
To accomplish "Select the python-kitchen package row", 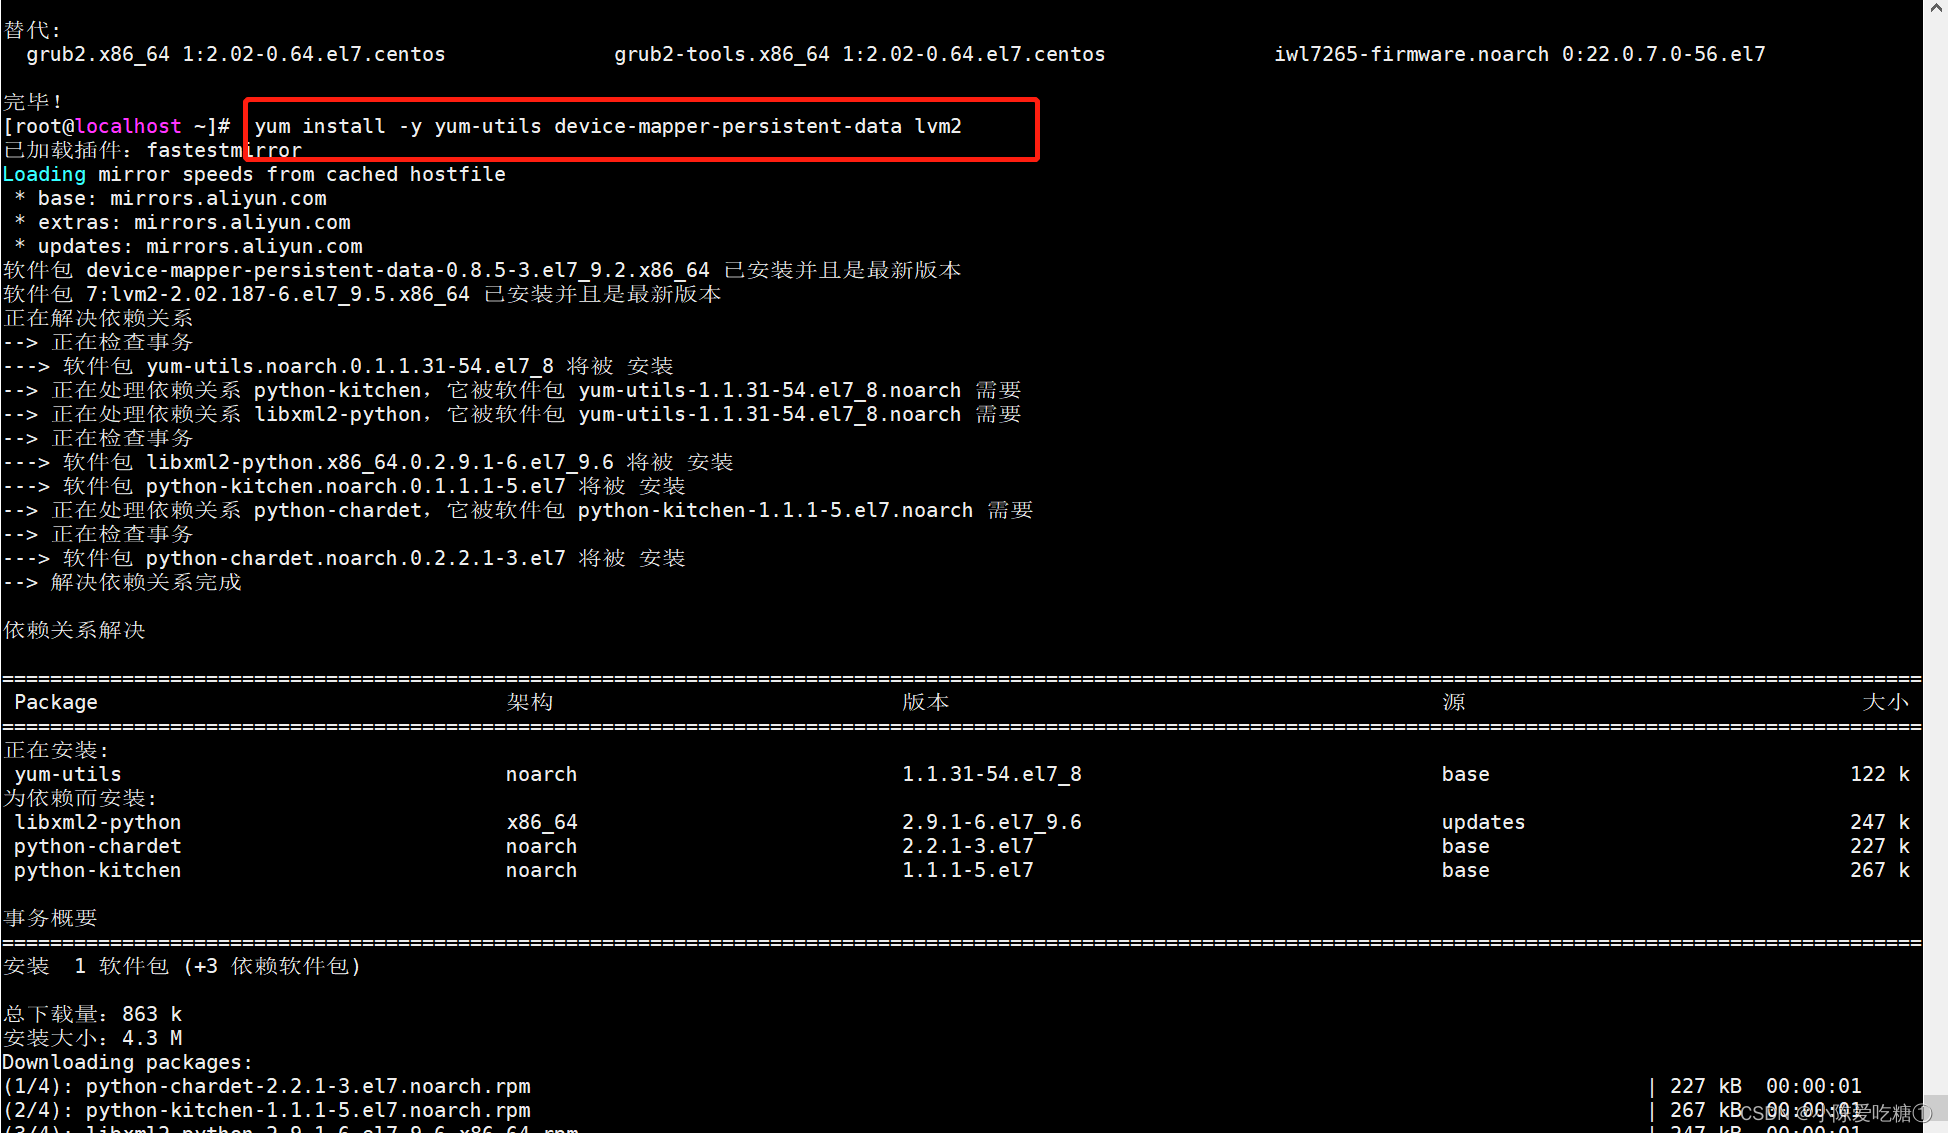I will click(x=98, y=871).
